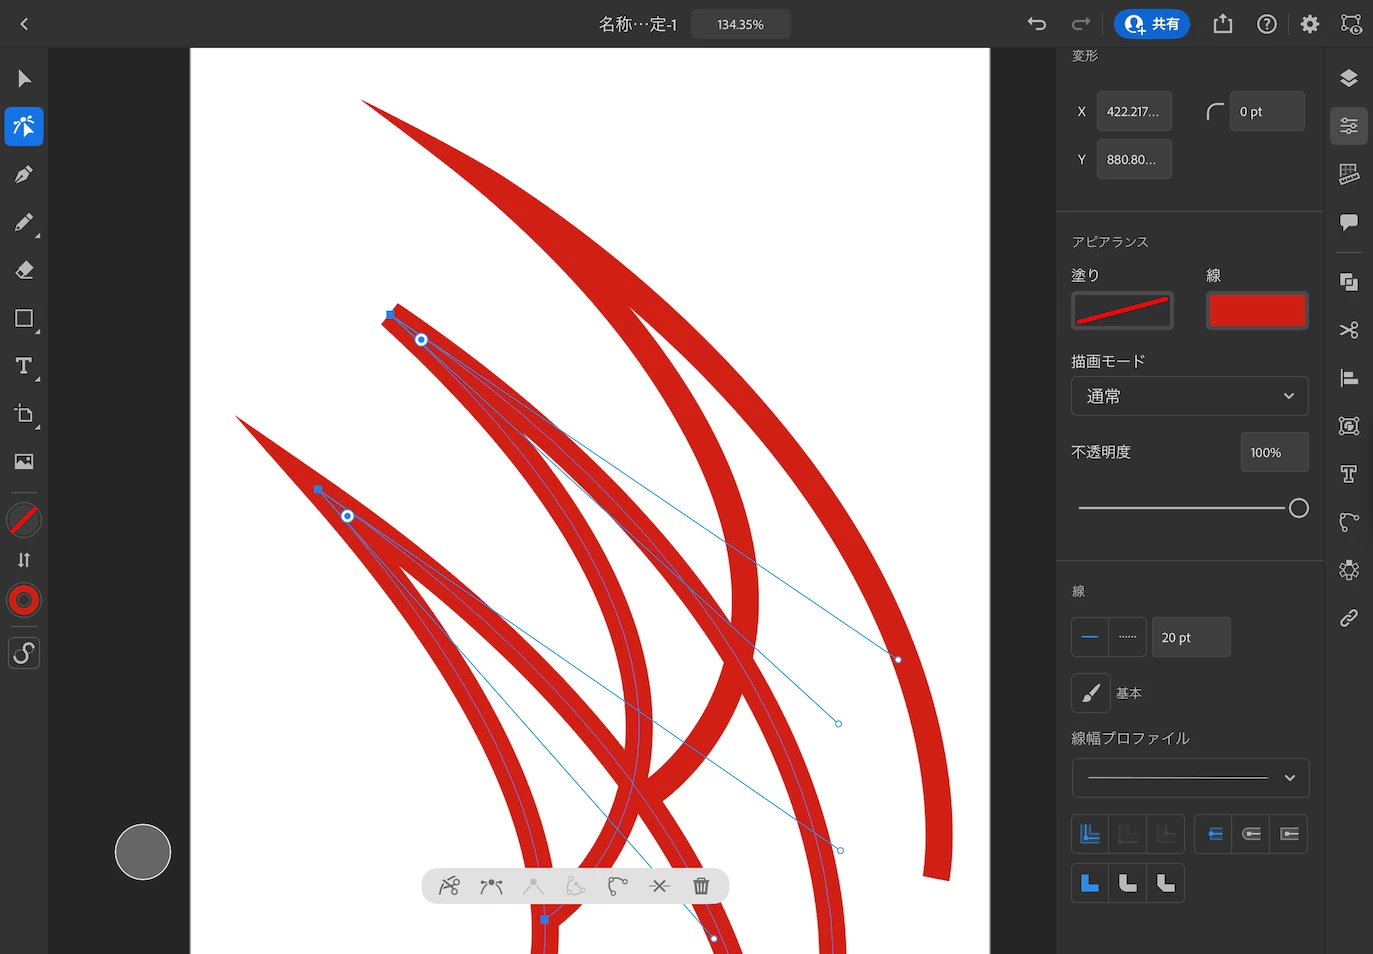Redo the last action
Screen dimensions: 1373x954
tap(1081, 24)
